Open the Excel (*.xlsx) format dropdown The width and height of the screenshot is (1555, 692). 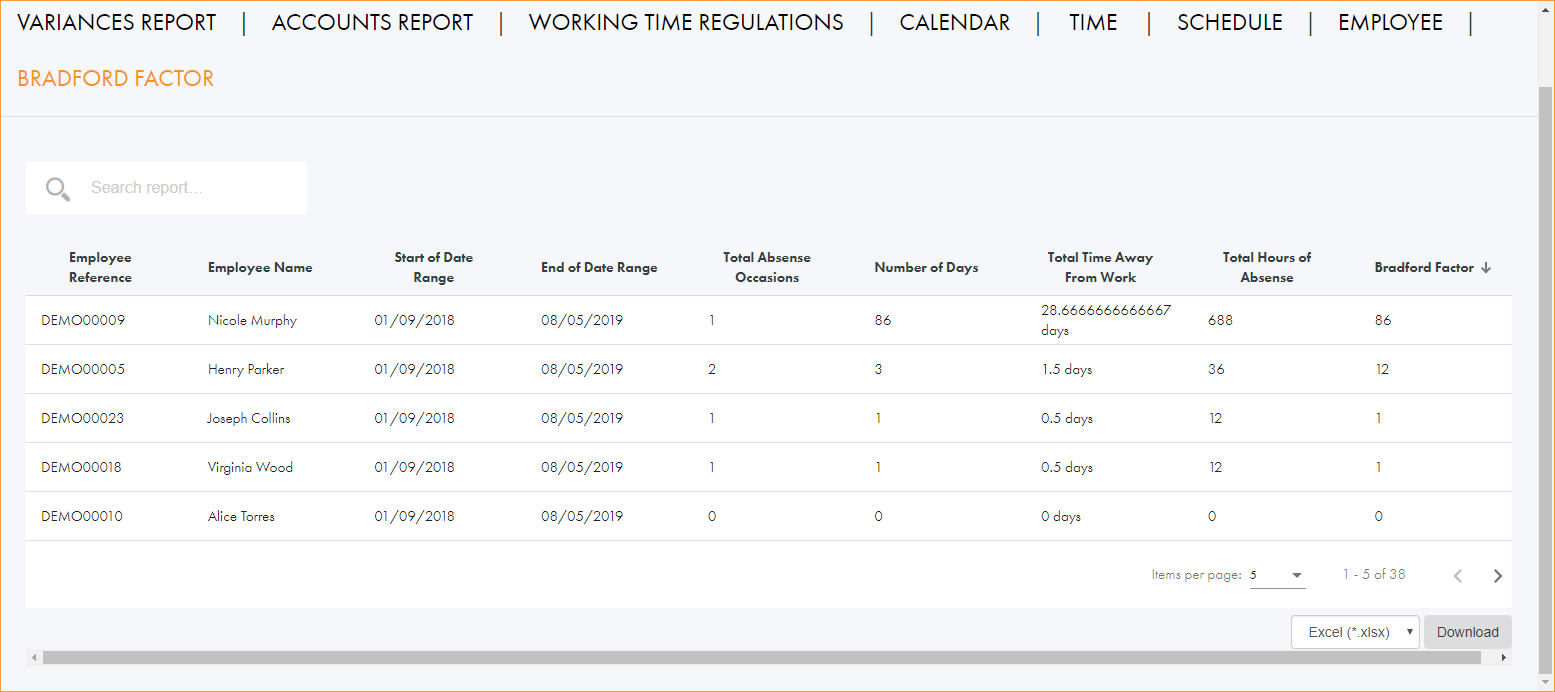pos(1355,632)
